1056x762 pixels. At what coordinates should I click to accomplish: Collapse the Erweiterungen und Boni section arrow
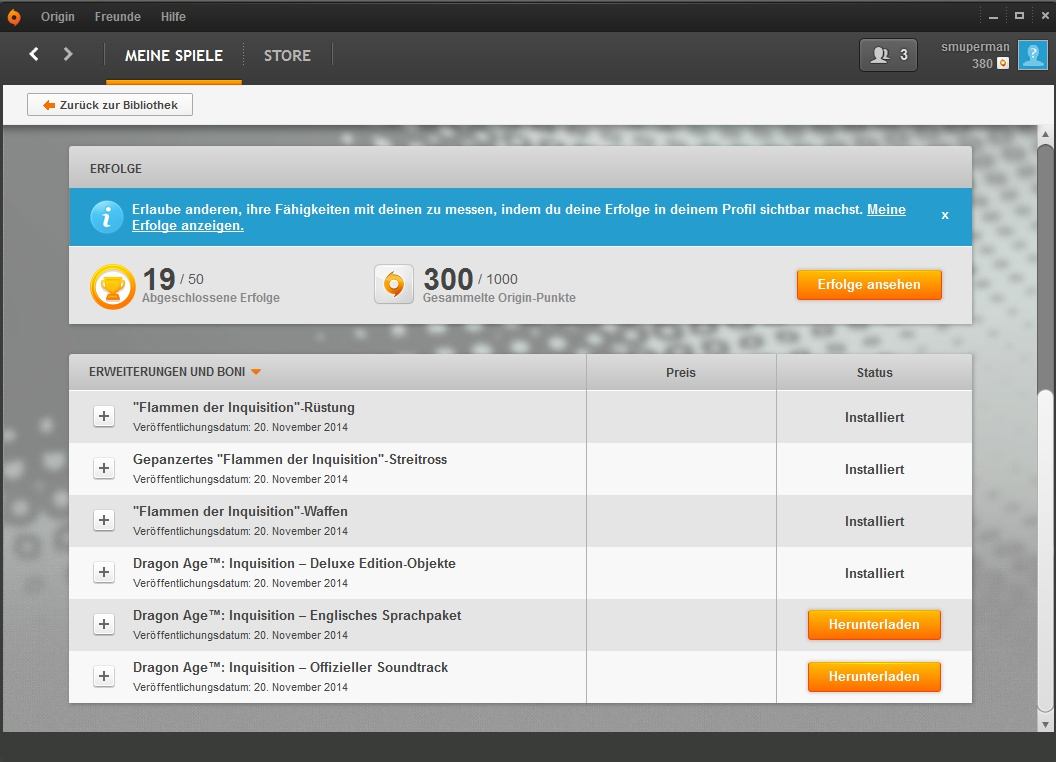pyautogui.click(x=256, y=372)
